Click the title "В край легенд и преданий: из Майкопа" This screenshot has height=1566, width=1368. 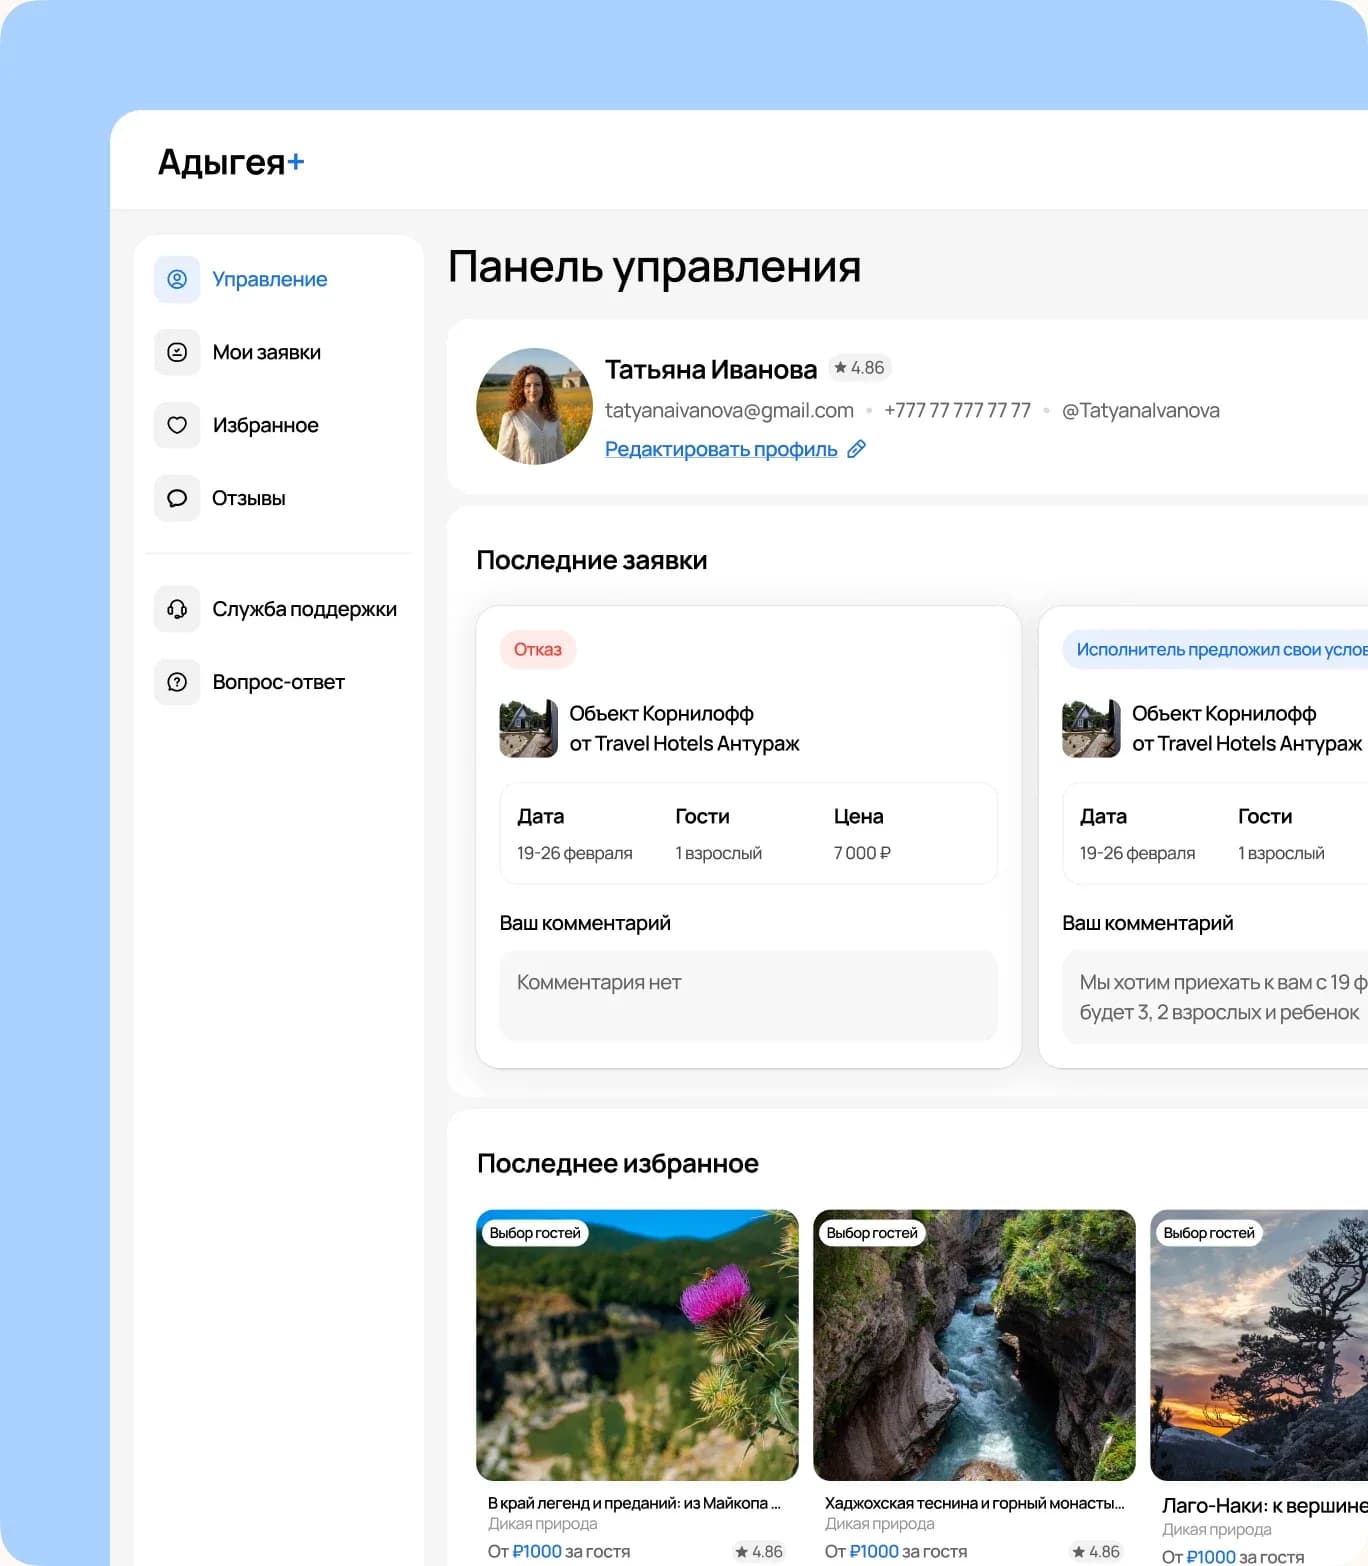(x=634, y=1503)
